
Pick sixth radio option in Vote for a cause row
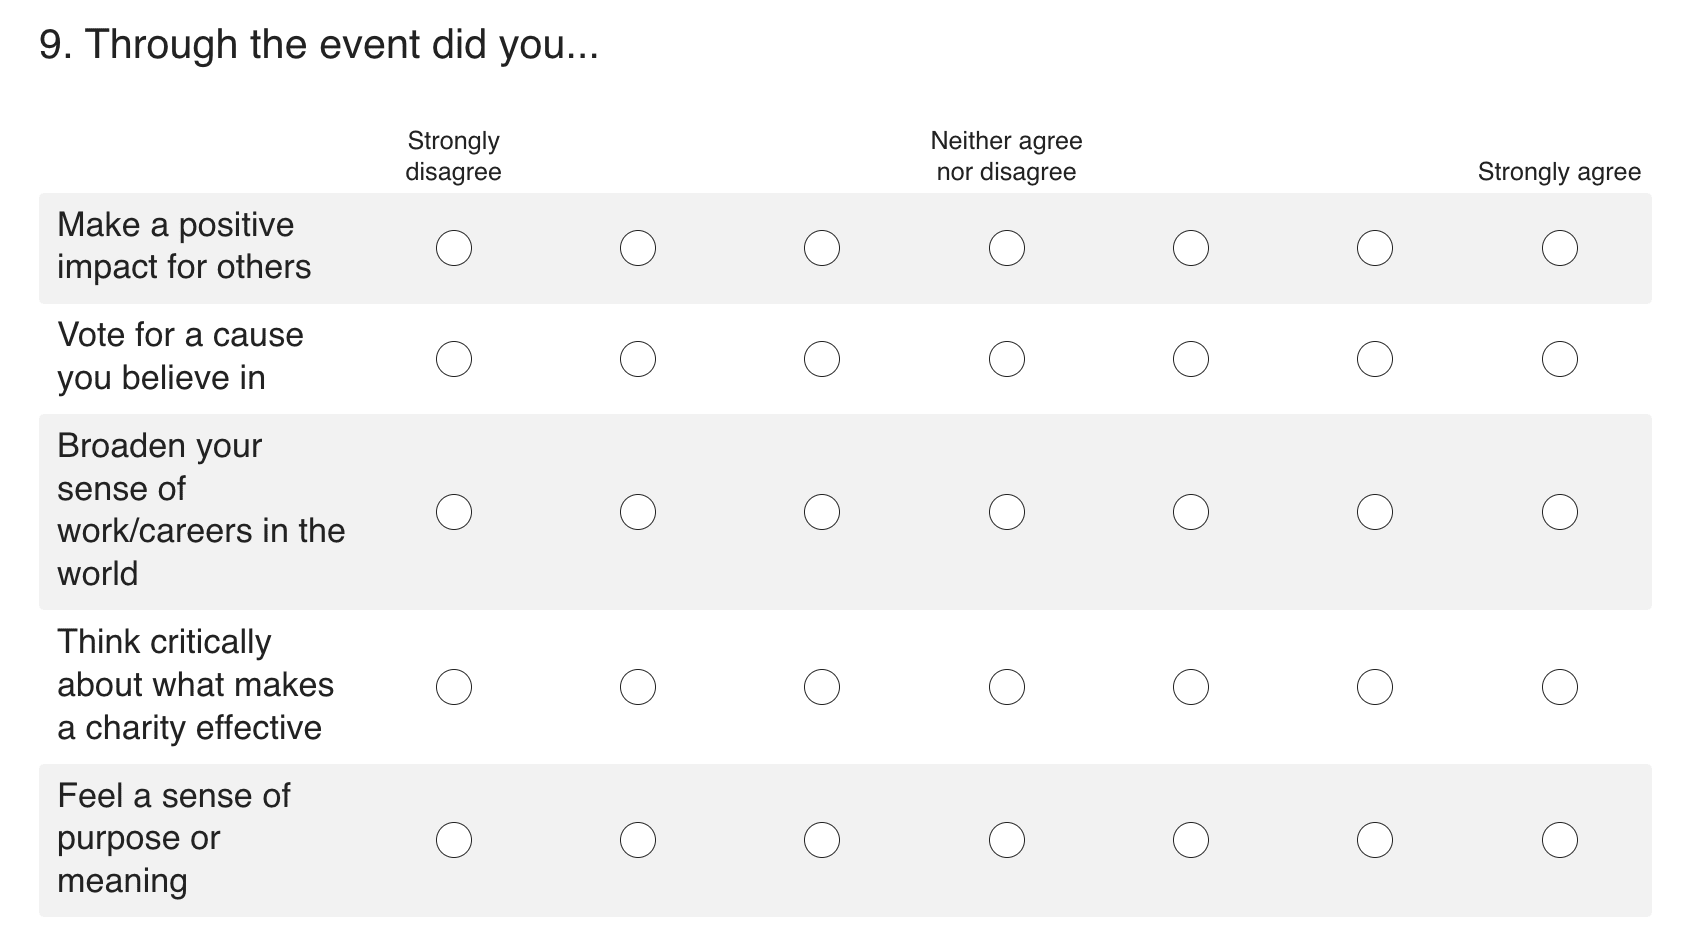(x=1375, y=359)
